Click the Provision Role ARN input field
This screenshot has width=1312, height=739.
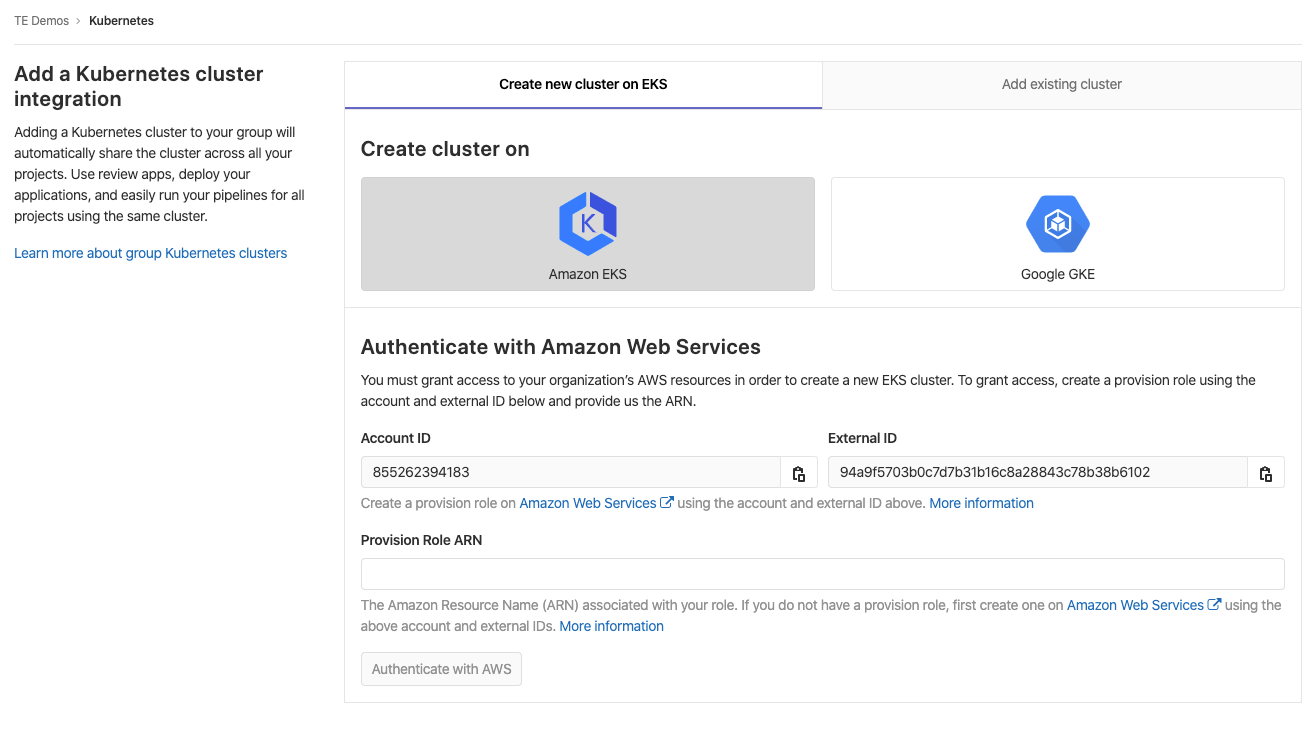point(822,573)
